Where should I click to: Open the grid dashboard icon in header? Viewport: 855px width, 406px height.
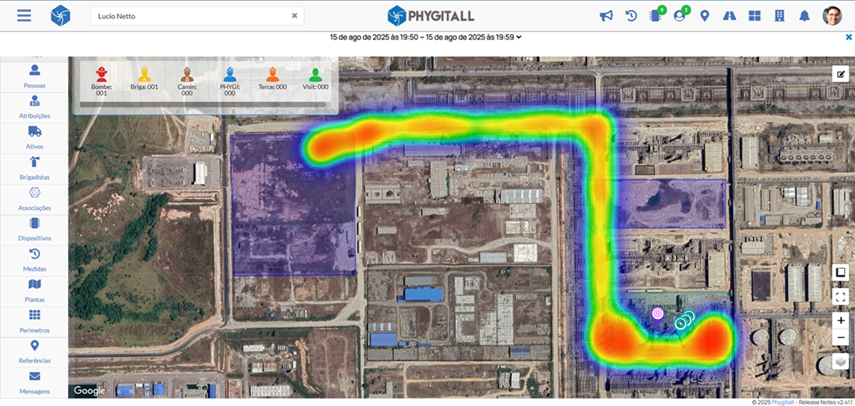coord(754,16)
